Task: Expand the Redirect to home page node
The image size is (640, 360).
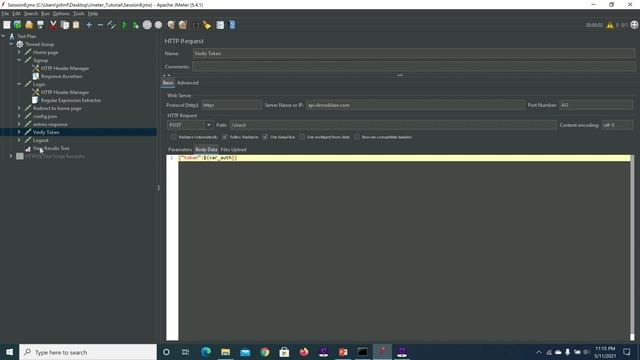Action: click(x=19, y=108)
